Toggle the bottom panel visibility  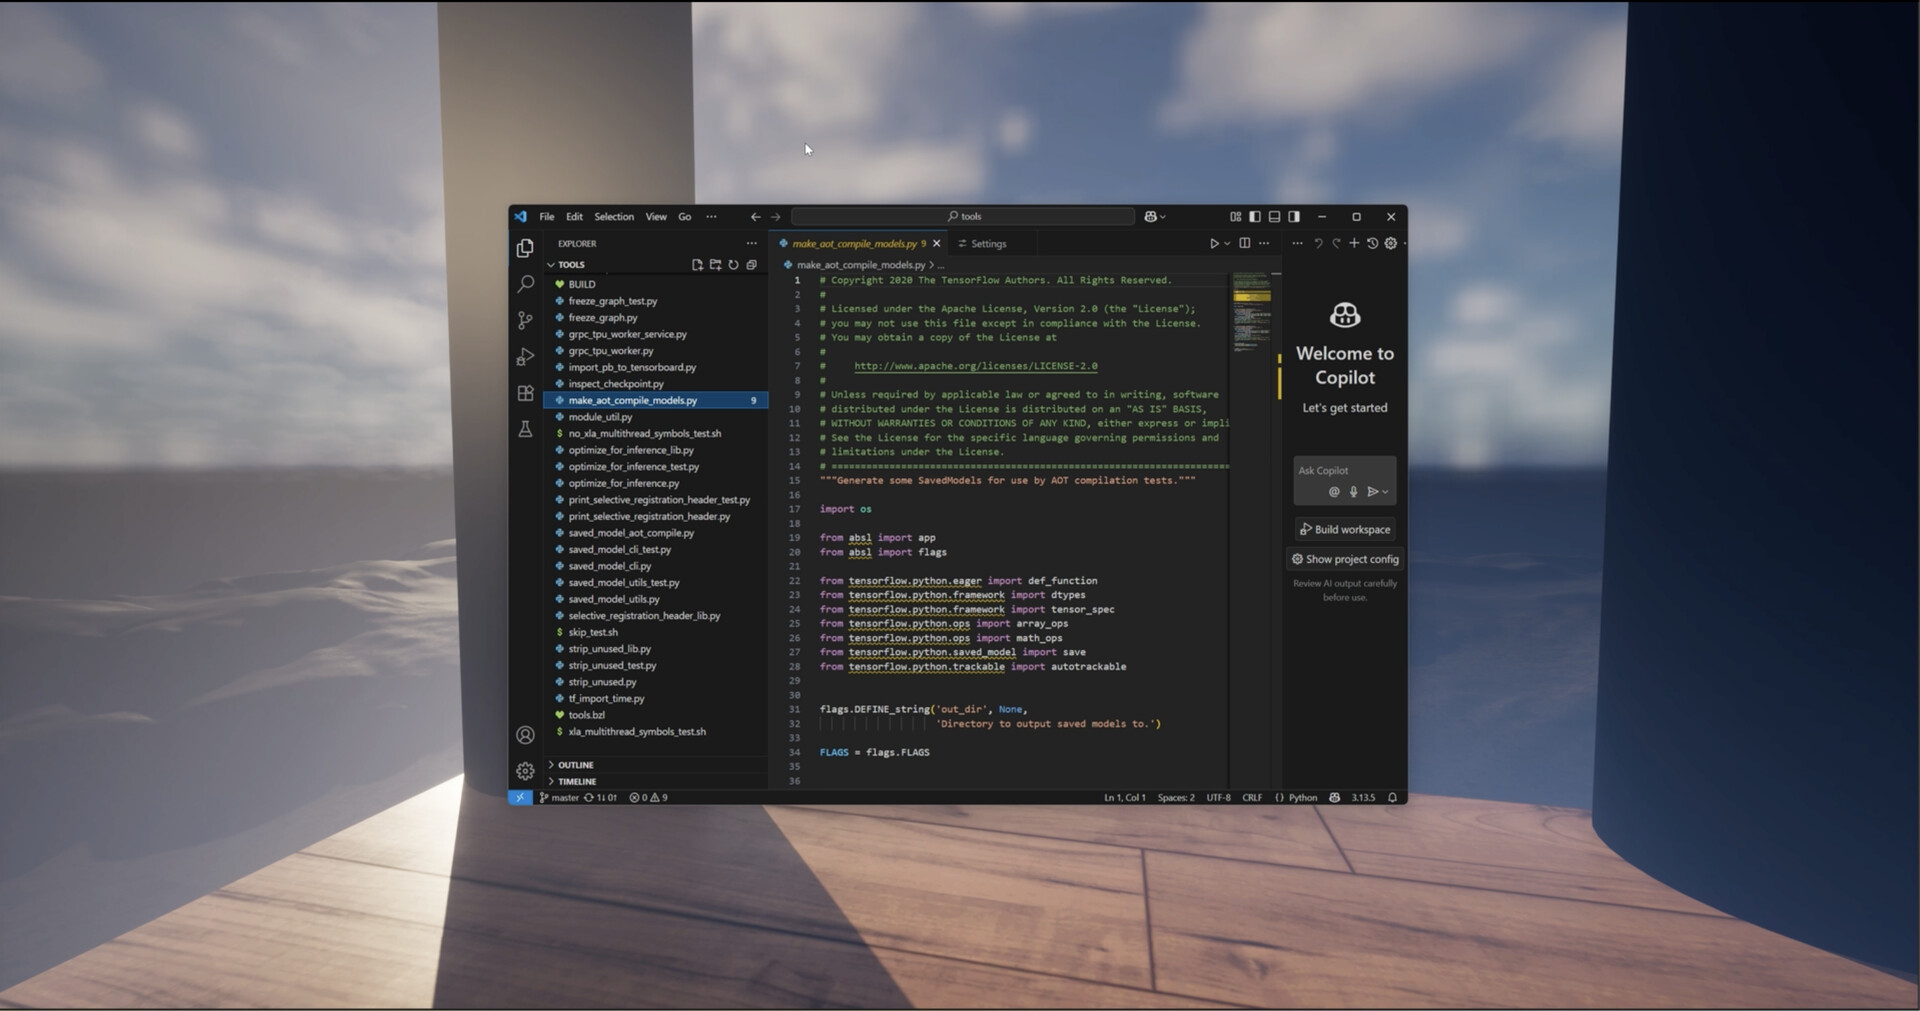pos(1274,217)
